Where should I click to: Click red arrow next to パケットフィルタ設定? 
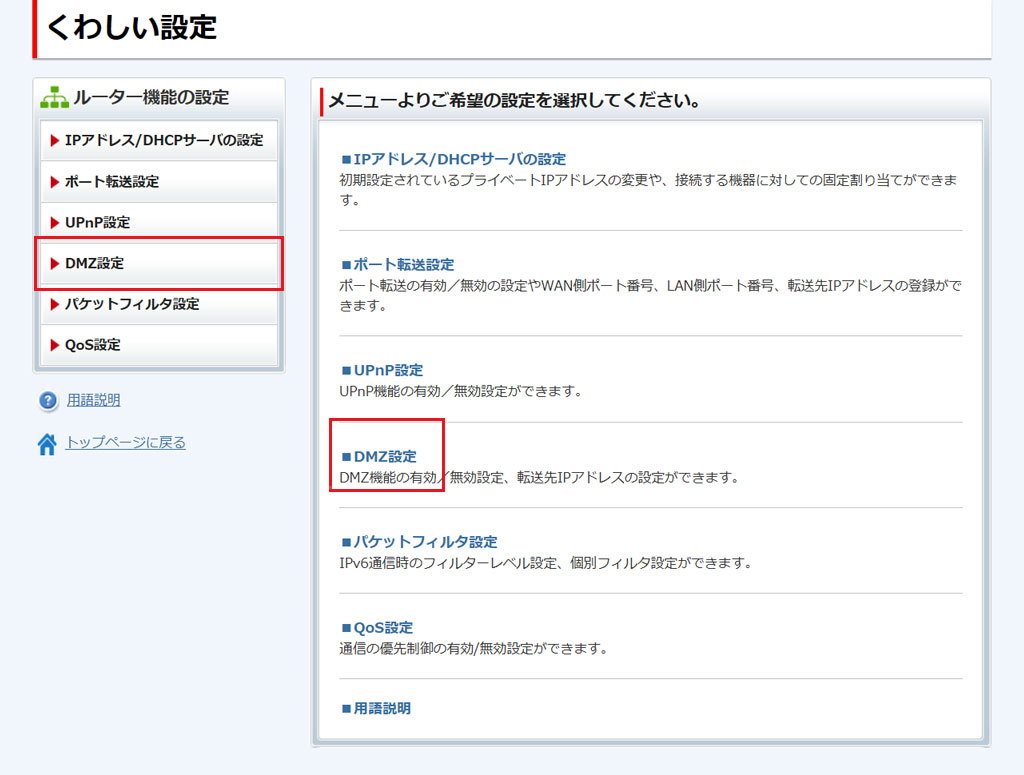click(x=55, y=304)
